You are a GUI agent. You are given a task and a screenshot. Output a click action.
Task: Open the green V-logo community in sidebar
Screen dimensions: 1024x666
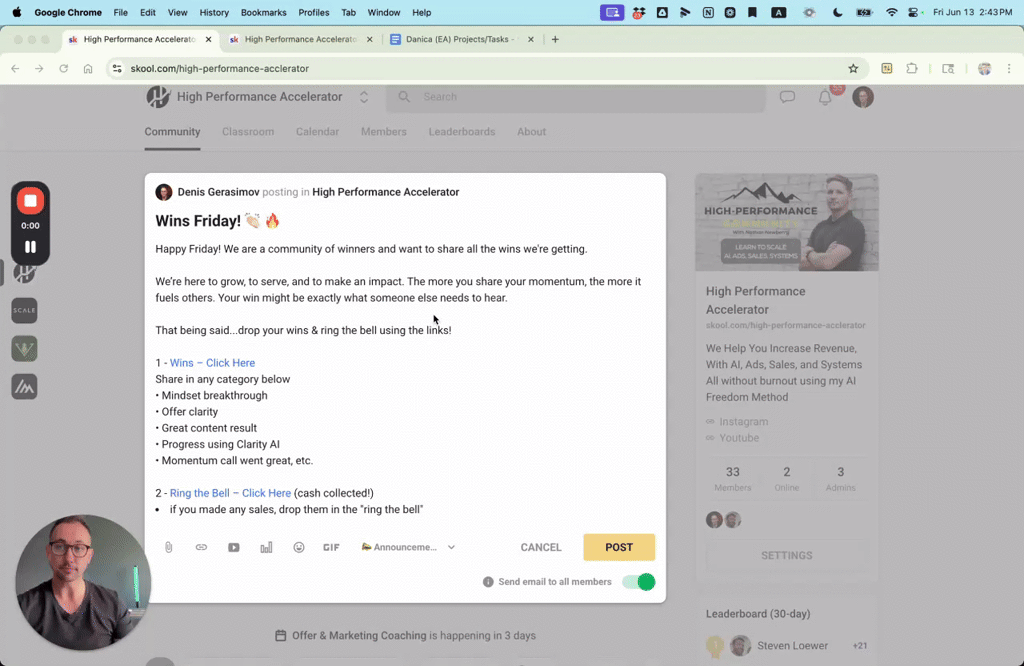(24, 349)
